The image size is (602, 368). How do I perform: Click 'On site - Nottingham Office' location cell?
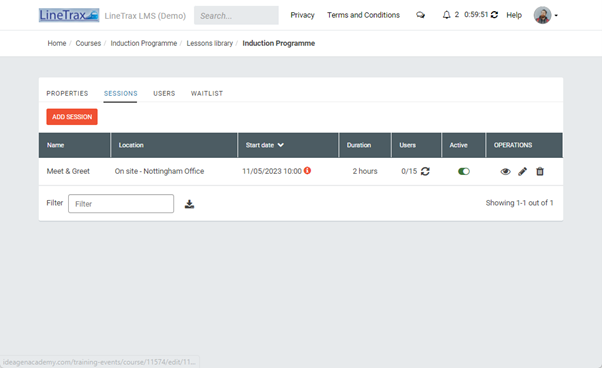click(159, 171)
